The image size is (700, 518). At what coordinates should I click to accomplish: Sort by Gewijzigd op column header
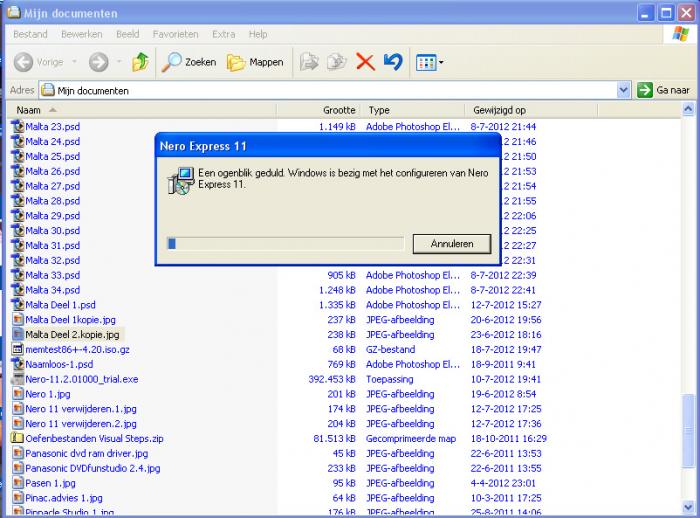coord(530,110)
